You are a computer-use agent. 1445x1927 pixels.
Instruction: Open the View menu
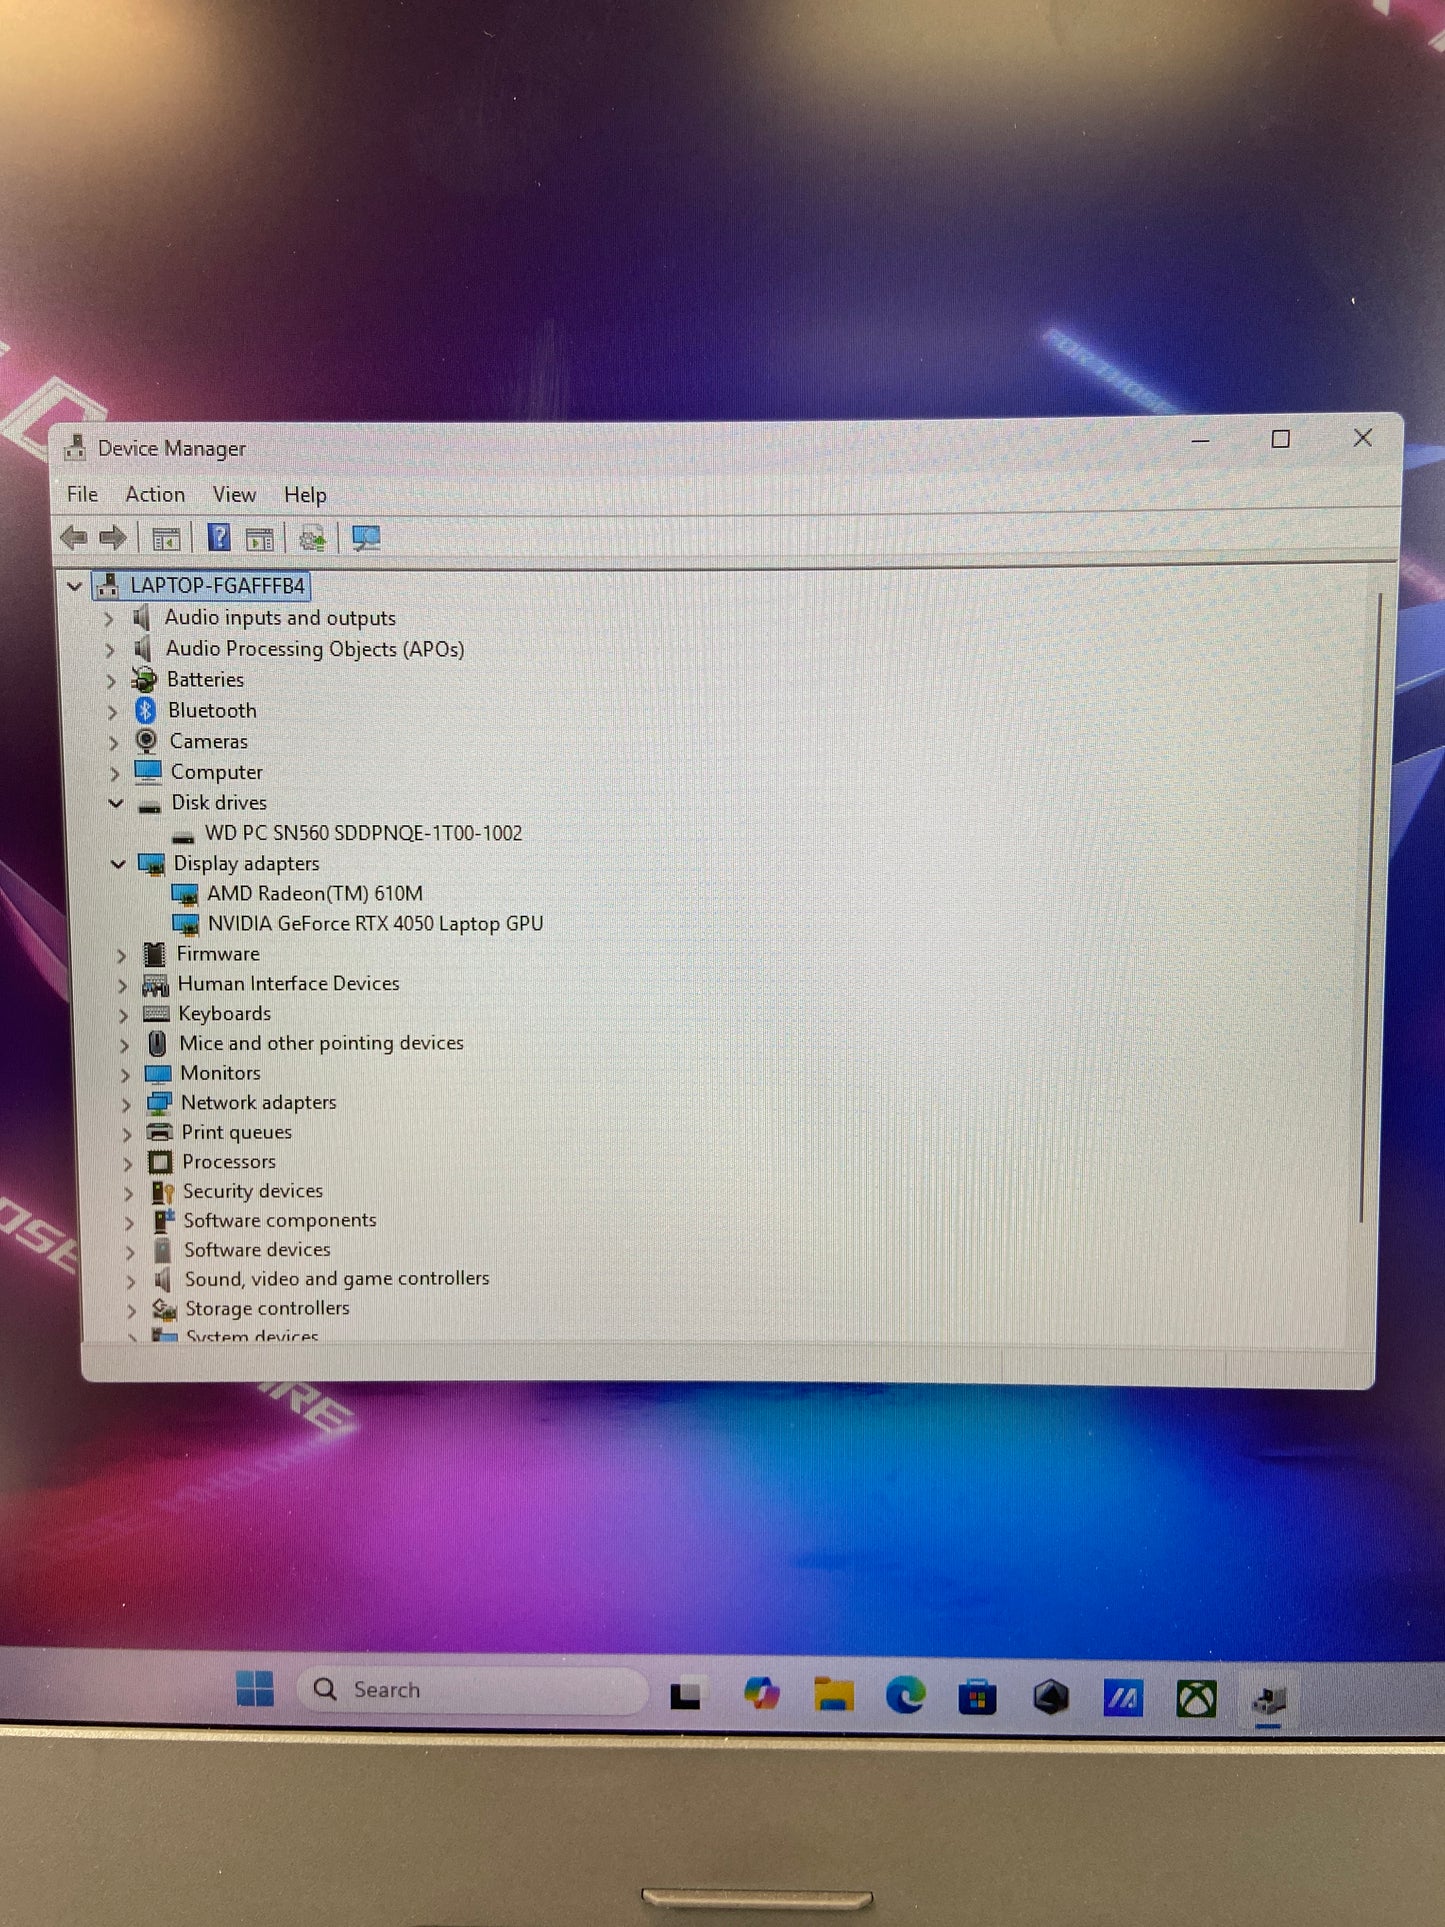[234, 494]
